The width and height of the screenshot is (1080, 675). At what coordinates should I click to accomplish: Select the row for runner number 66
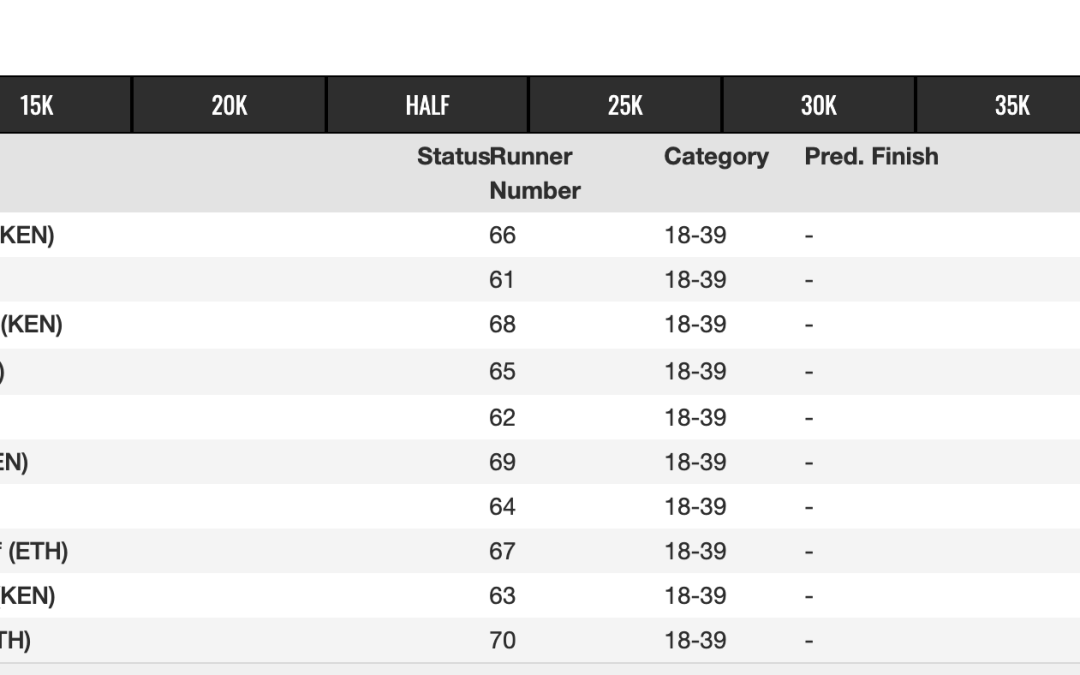(502, 236)
